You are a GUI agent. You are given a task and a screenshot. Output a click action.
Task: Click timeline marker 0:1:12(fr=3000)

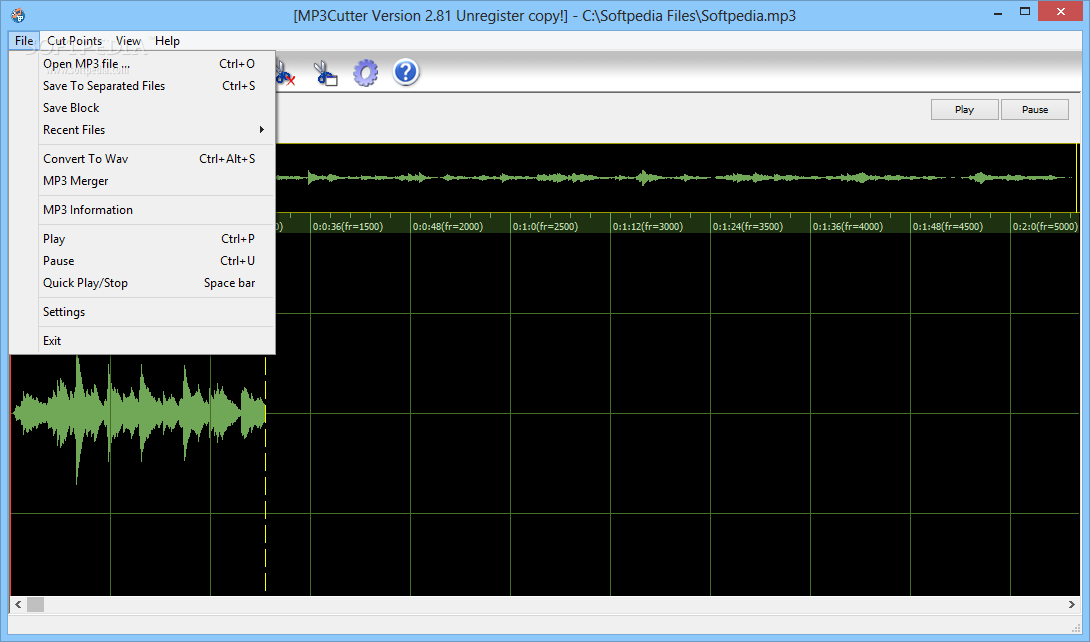pyautogui.click(x=648, y=227)
